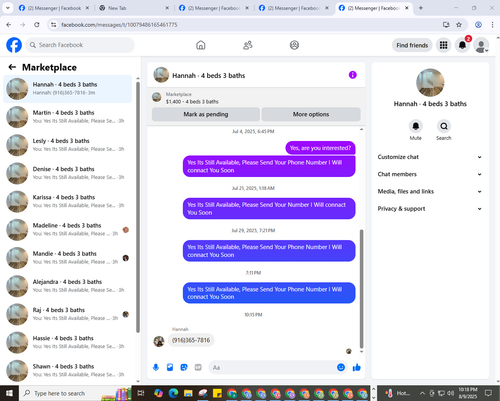Go back from Marketplace with arrow
Image resolution: width=500 pixels, height=401 pixels.
coord(12,67)
